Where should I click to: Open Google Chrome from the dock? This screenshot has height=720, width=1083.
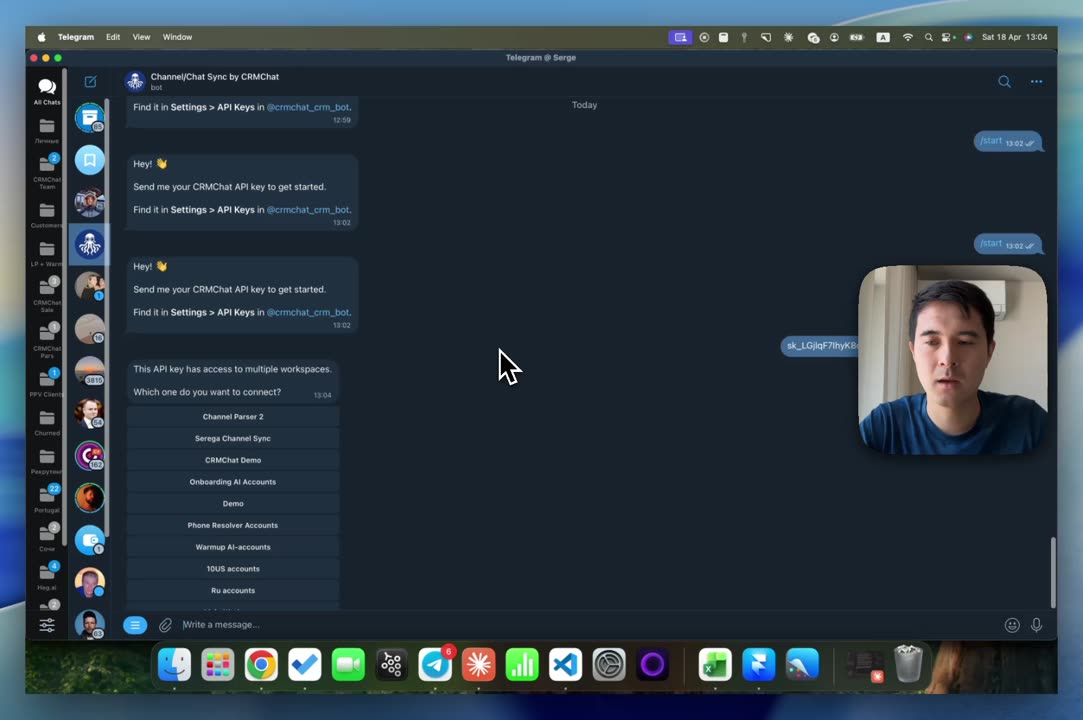tap(261, 665)
